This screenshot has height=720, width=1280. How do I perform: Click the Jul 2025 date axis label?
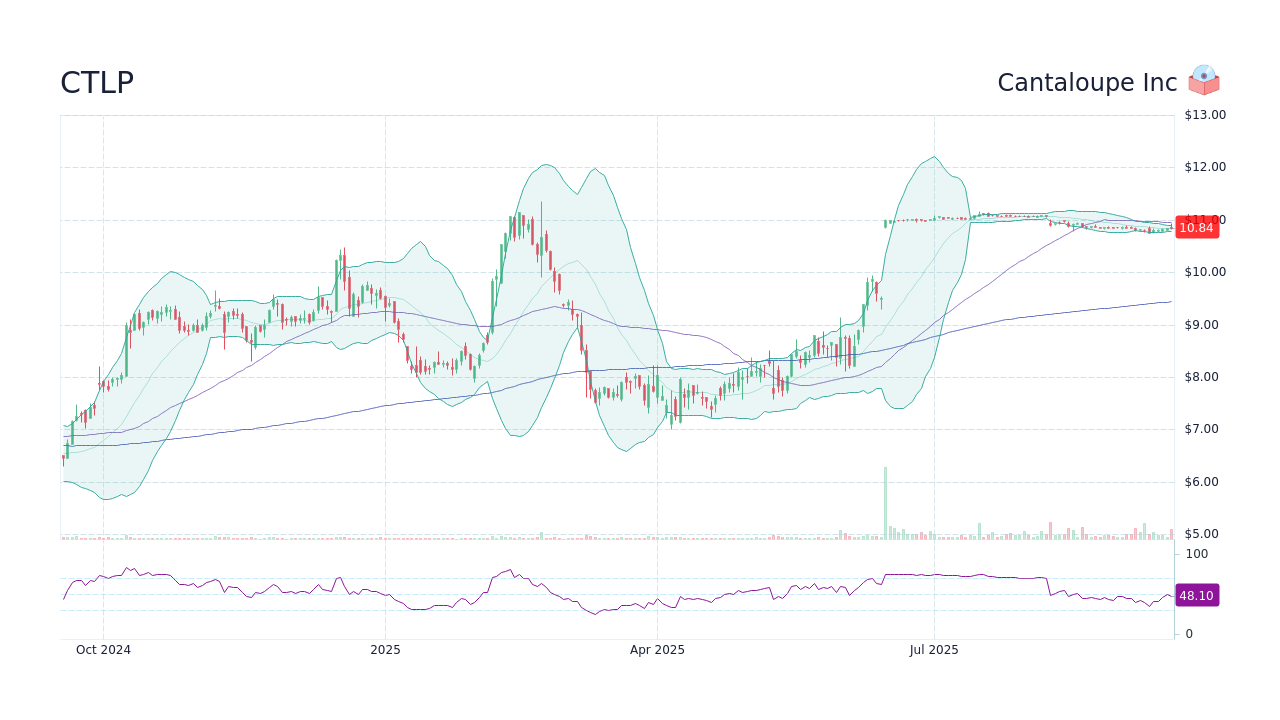click(x=934, y=650)
